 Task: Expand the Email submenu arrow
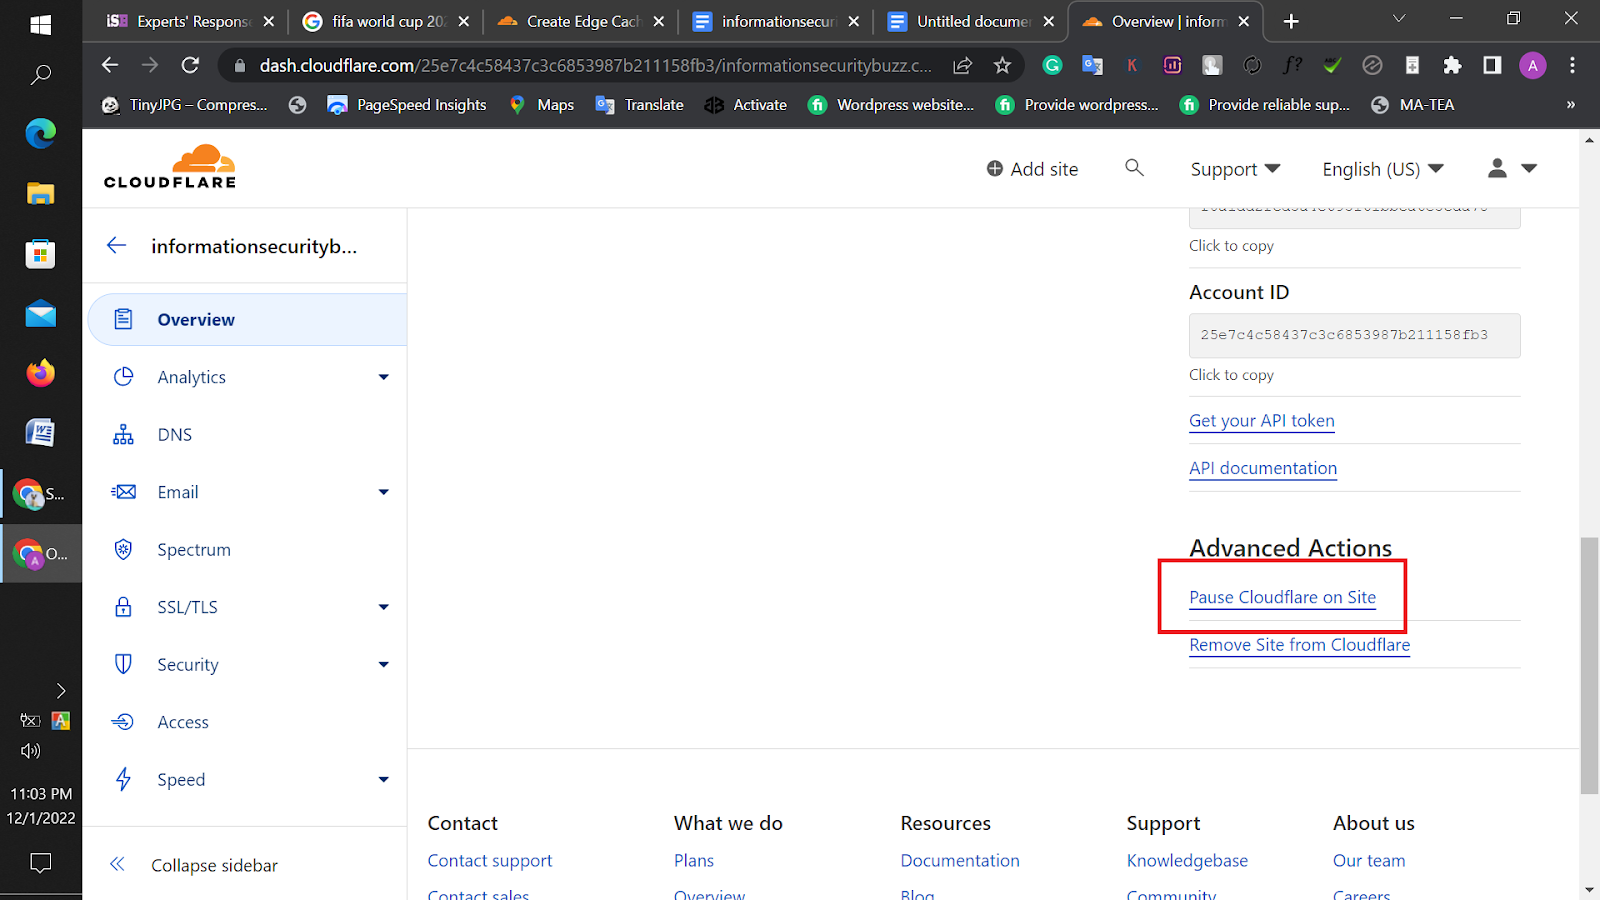click(x=384, y=492)
